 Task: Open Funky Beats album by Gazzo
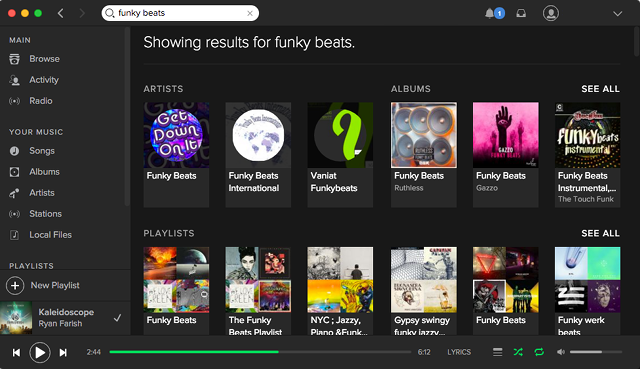click(x=506, y=135)
